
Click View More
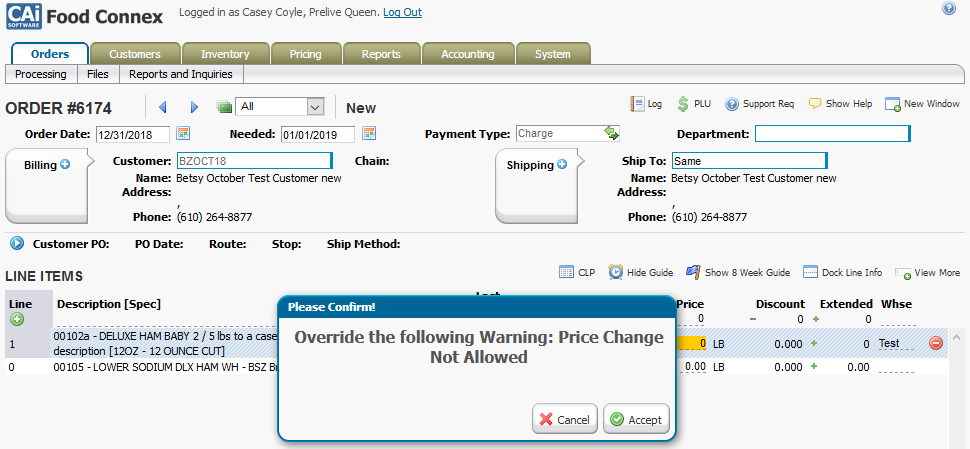[x=928, y=273]
